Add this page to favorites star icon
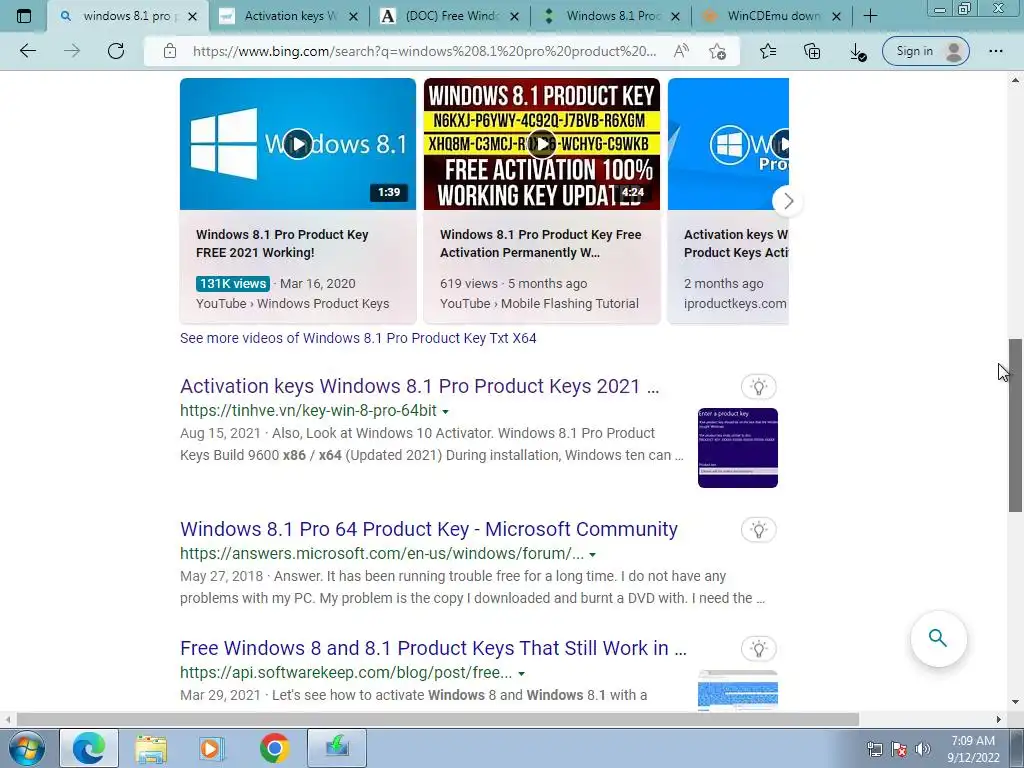The height and width of the screenshot is (768, 1024). click(x=717, y=51)
